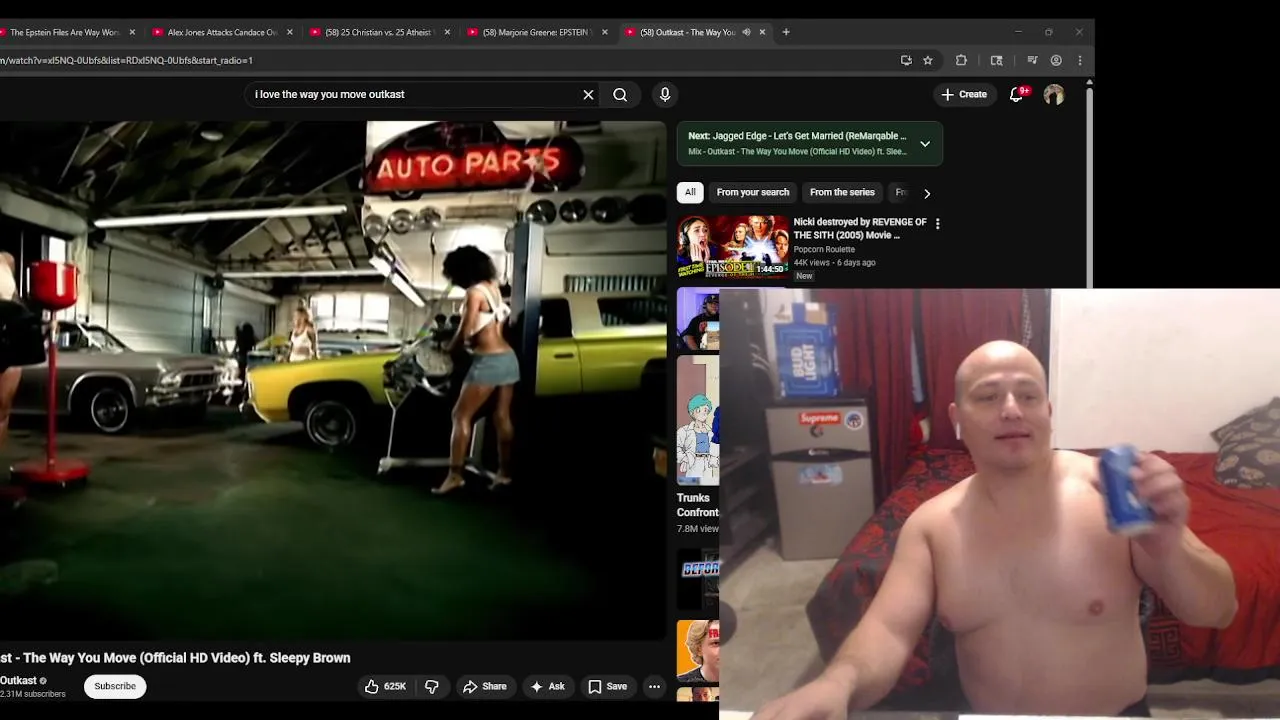Switch to Alex Jones Attacks Candace tab
Screen dimensions: 1280x720
[222, 32]
